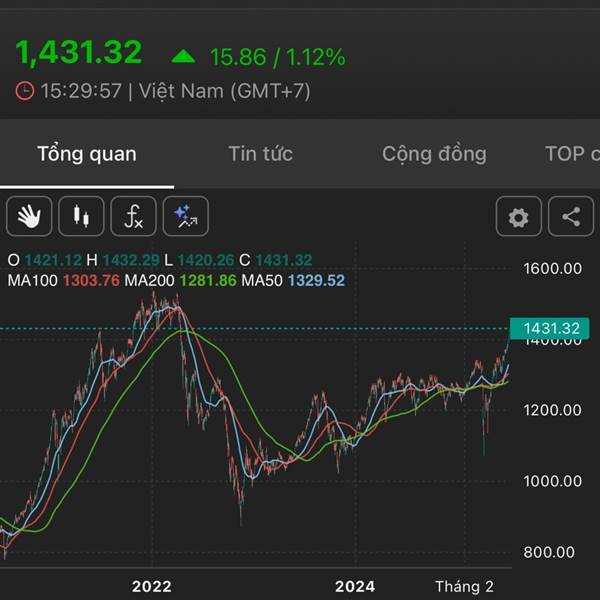Select the hand pan tool icon
The image size is (600, 600).
point(29,216)
